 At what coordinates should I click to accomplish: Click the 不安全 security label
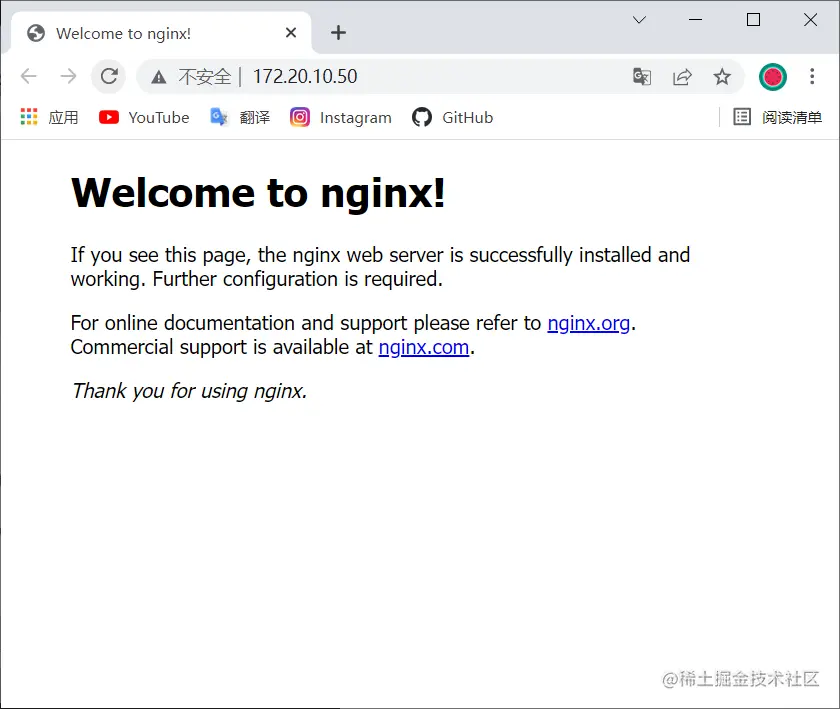[205, 77]
